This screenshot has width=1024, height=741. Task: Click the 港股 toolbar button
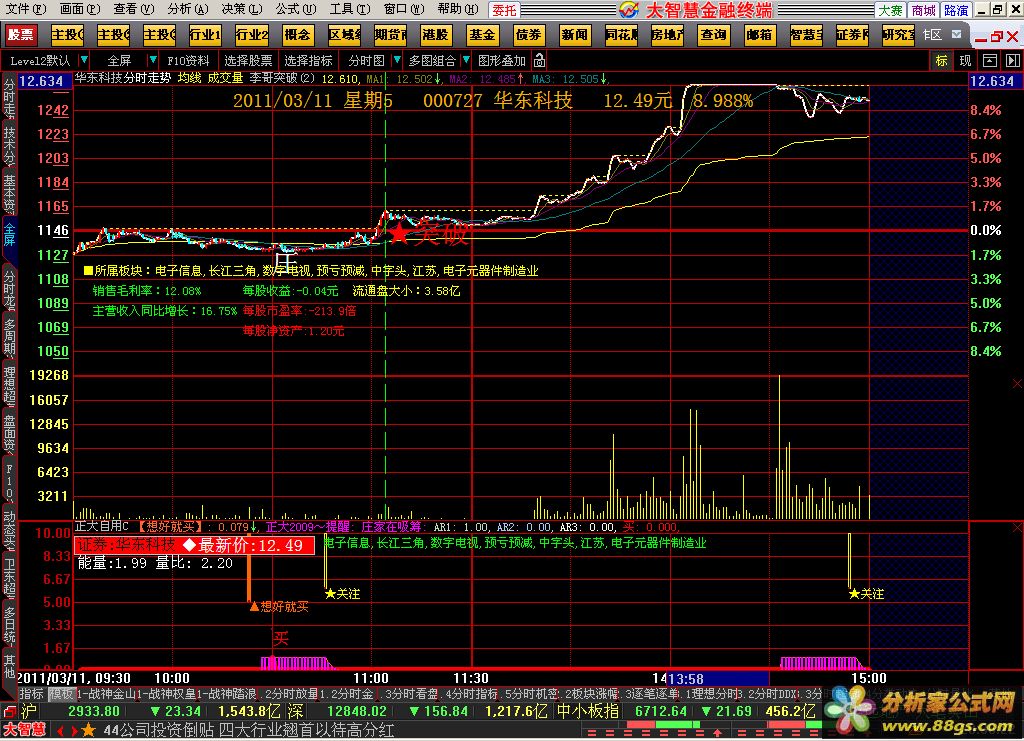(x=436, y=35)
